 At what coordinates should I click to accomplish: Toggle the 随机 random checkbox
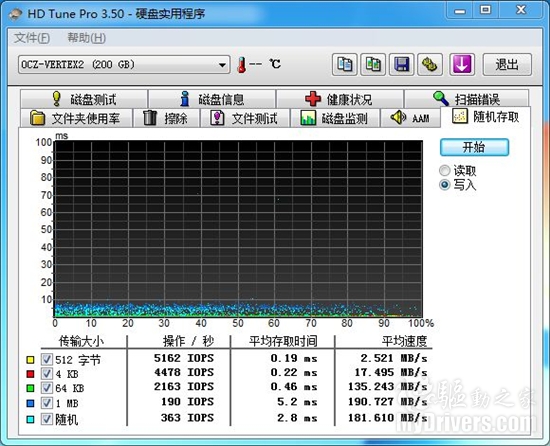[47, 419]
